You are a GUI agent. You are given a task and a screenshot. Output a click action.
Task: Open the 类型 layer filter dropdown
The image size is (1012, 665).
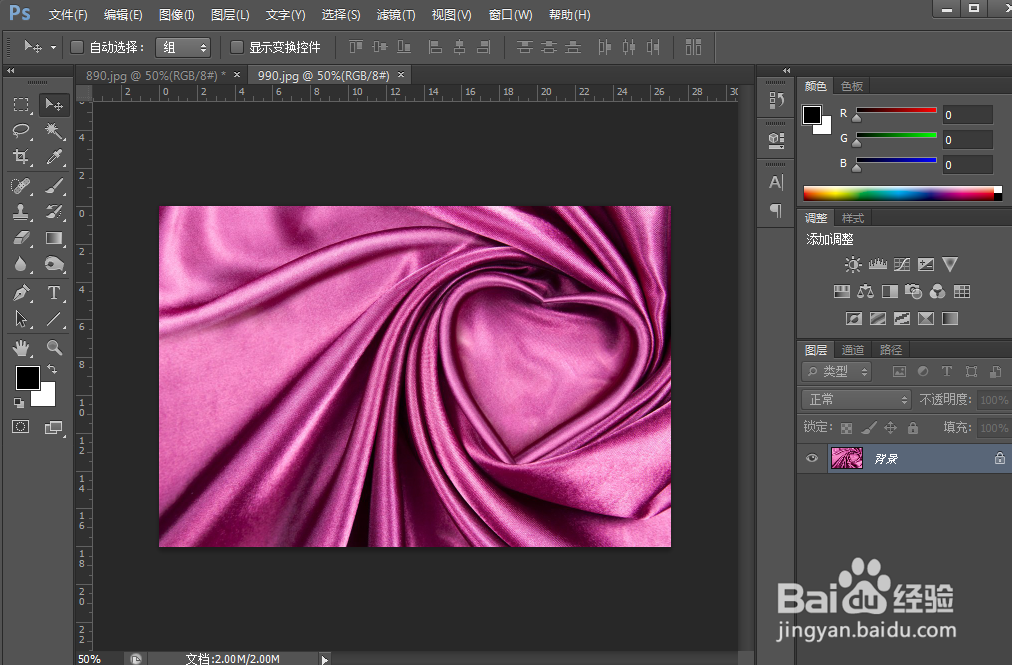coord(836,371)
